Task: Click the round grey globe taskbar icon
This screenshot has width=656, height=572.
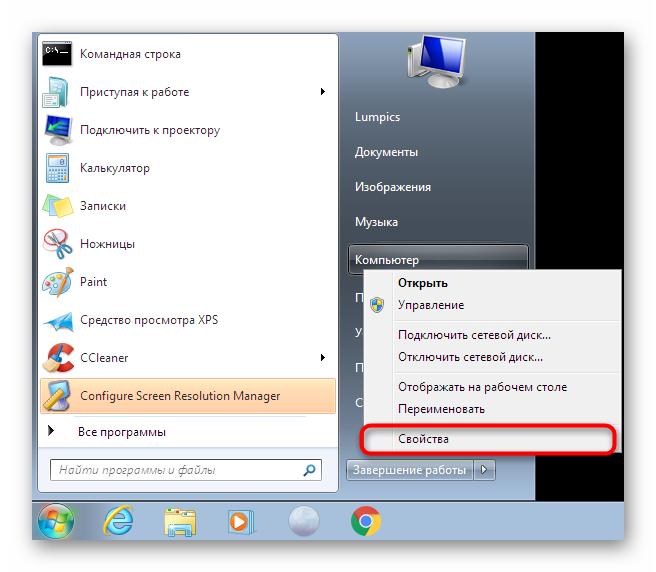Action: coord(304,521)
